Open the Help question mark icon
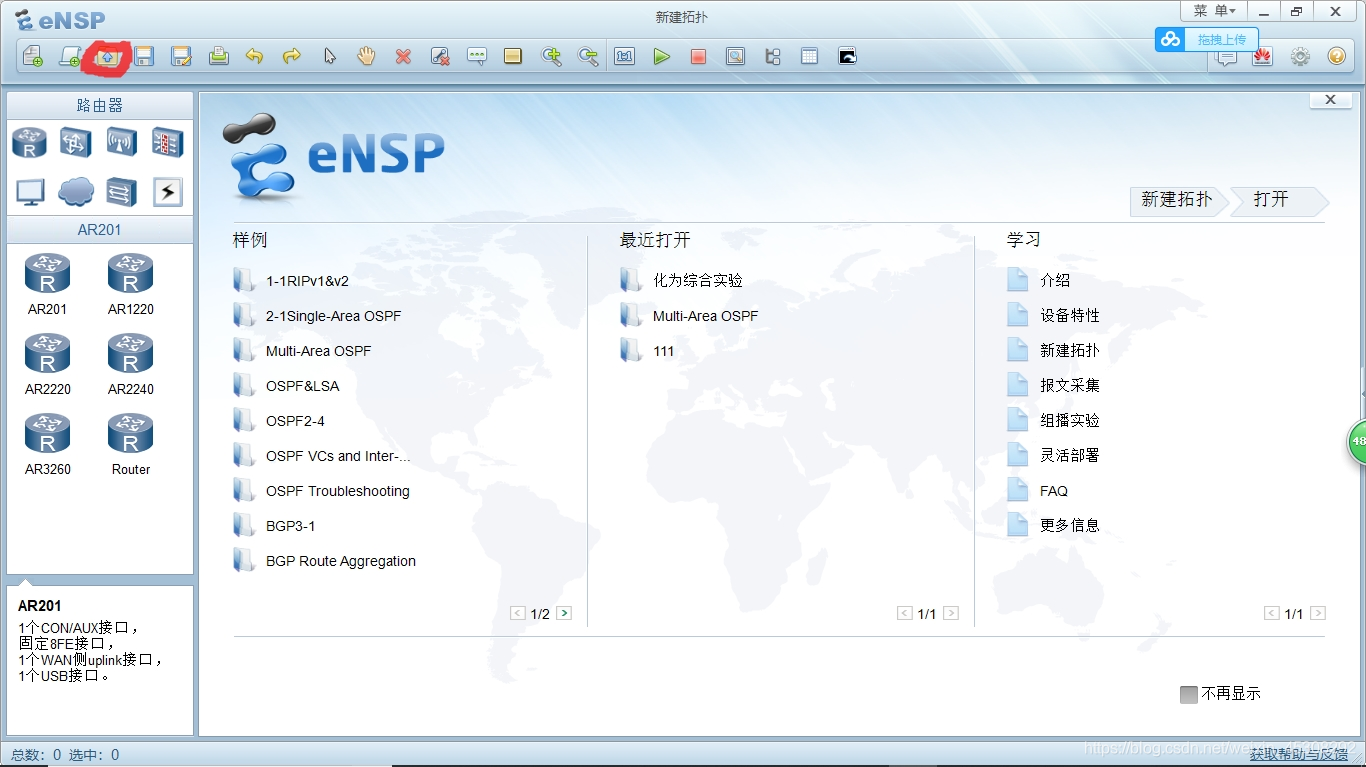 pos(1337,57)
